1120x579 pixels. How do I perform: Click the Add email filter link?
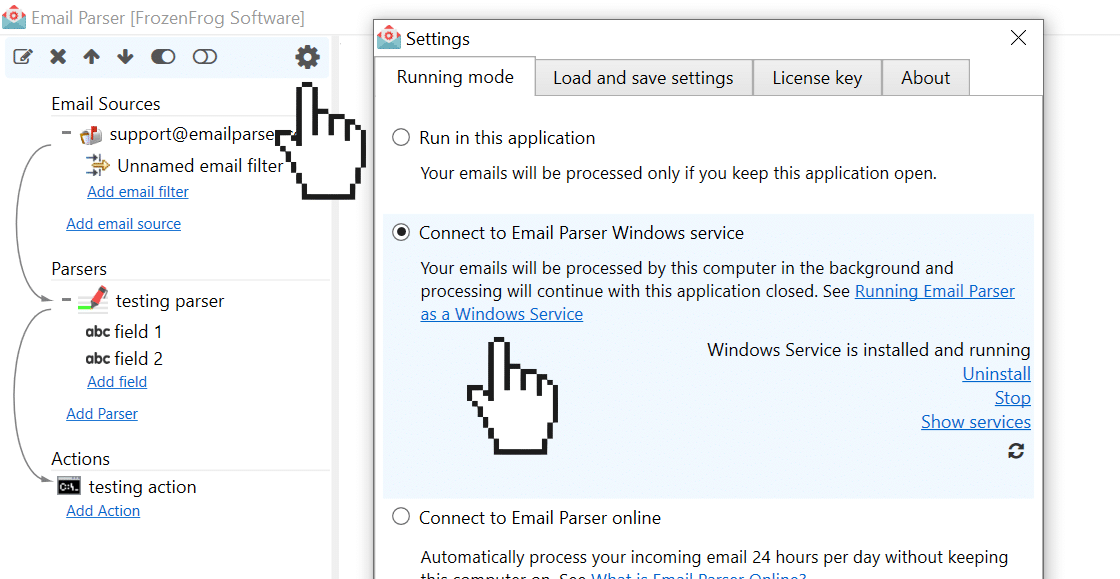(x=138, y=191)
